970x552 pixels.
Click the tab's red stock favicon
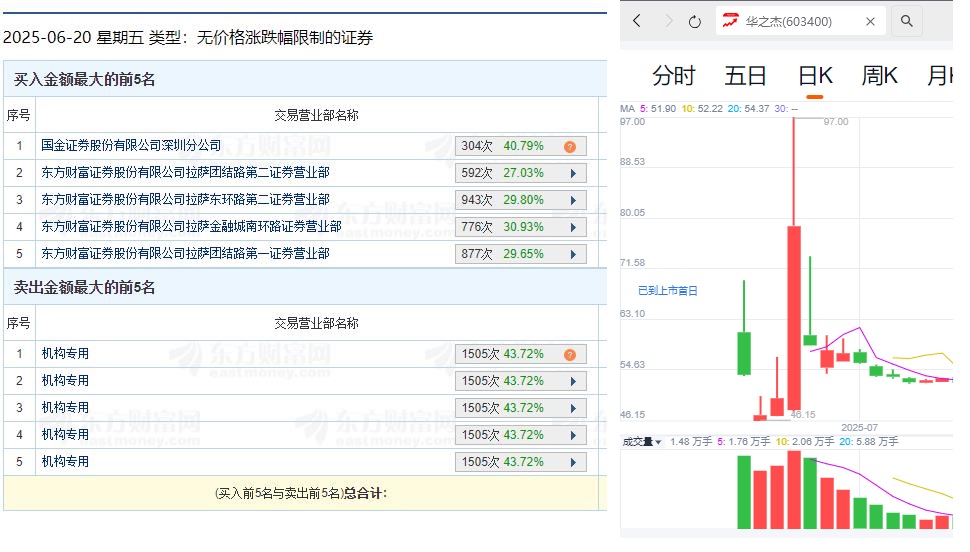tap(730, 21)
